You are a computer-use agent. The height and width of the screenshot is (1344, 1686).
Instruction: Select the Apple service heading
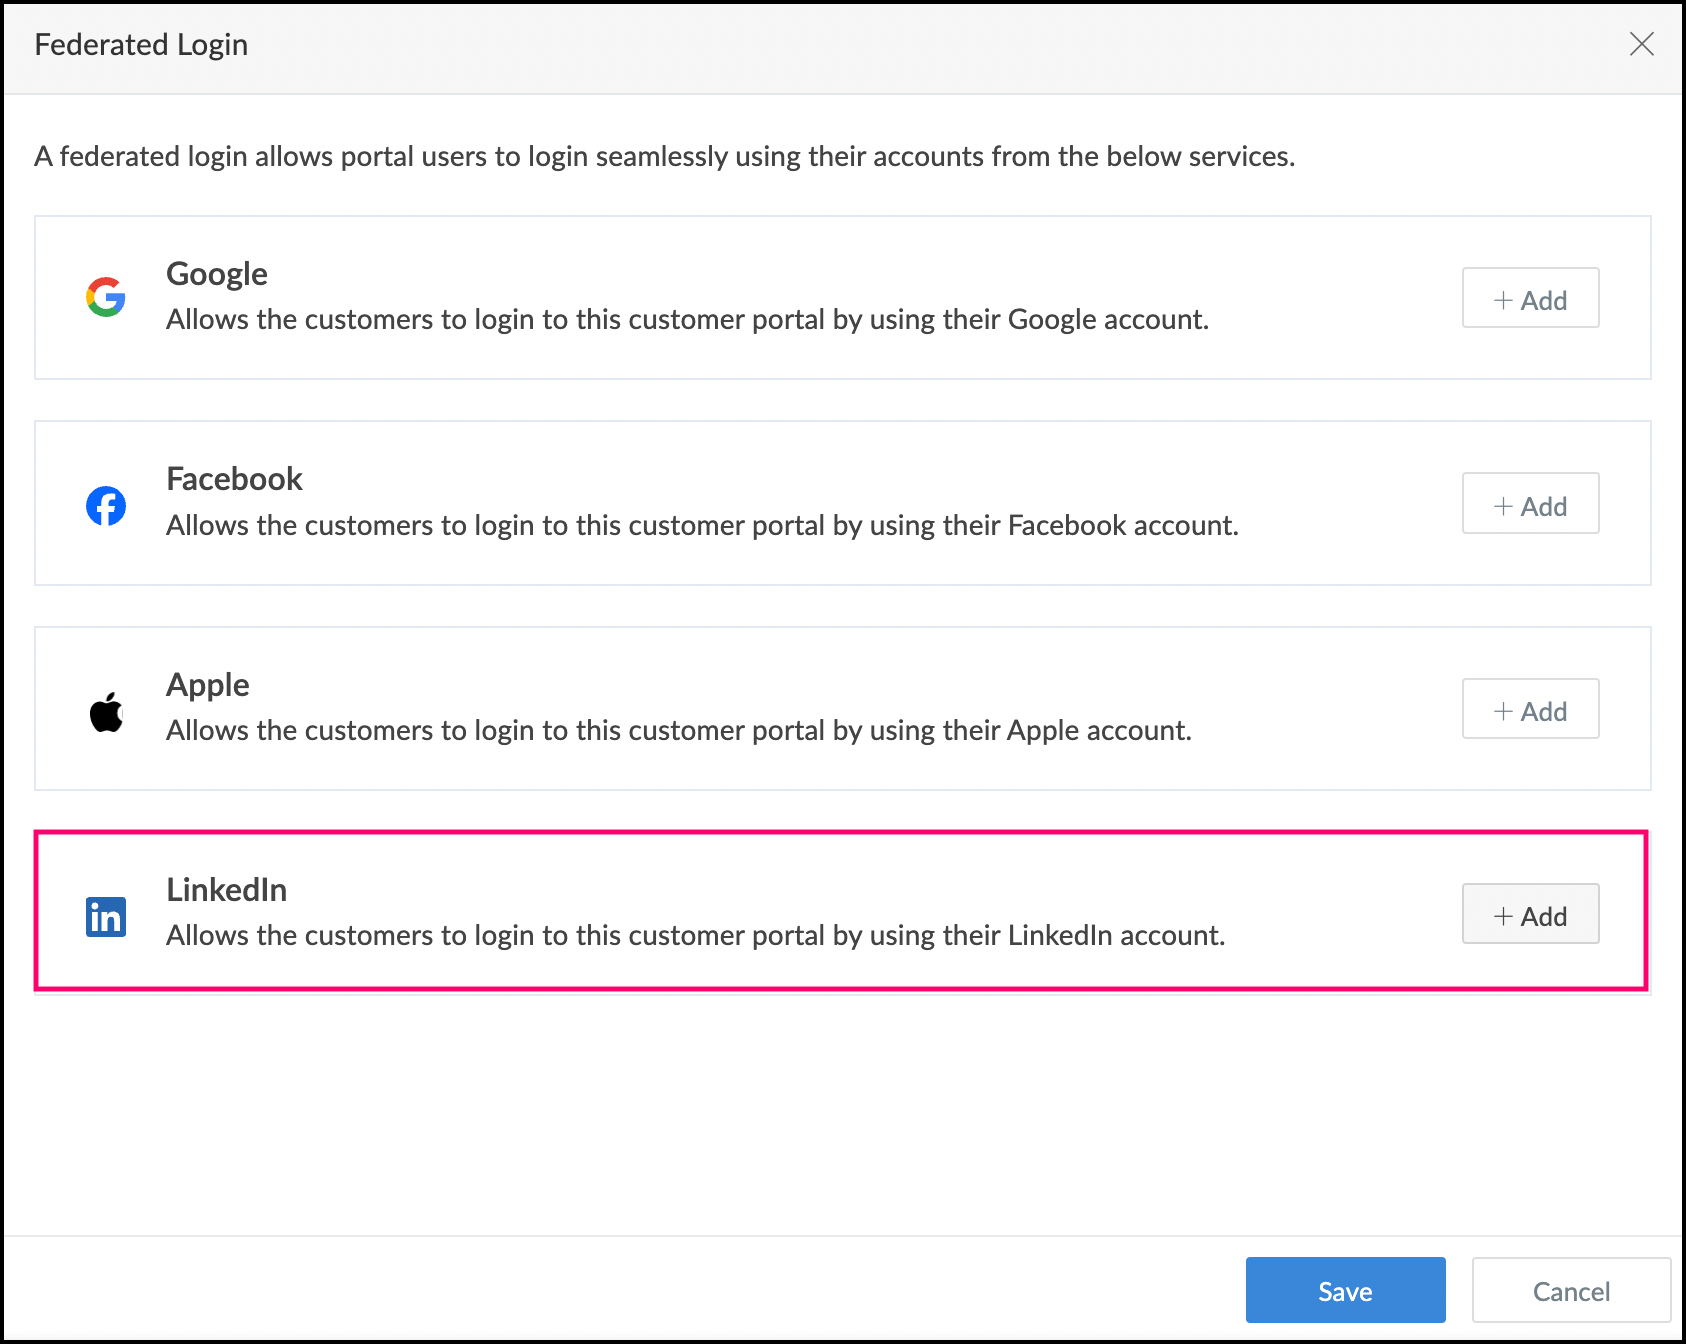pyautogui.click(x=208, y=685)
